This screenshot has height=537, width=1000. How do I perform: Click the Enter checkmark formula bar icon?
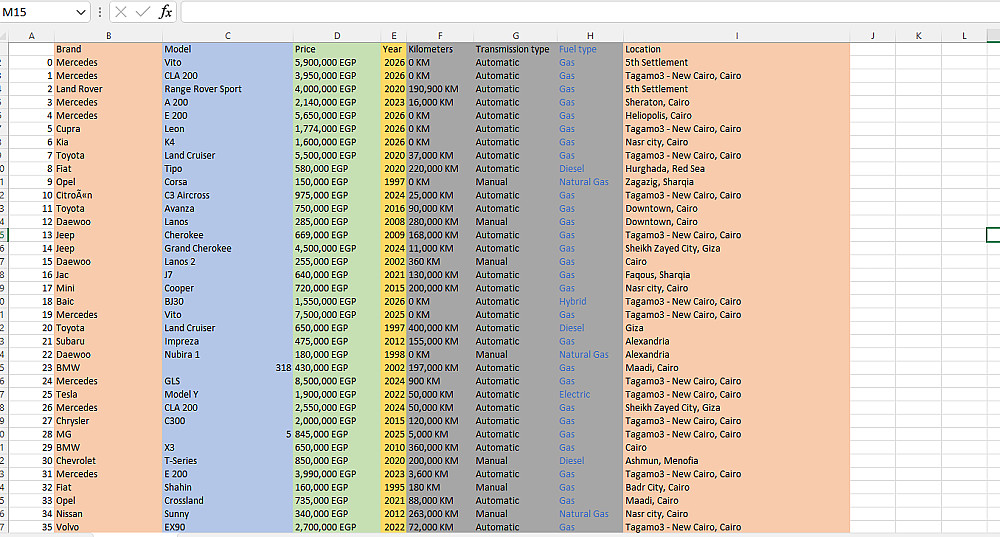pos(143,12)
